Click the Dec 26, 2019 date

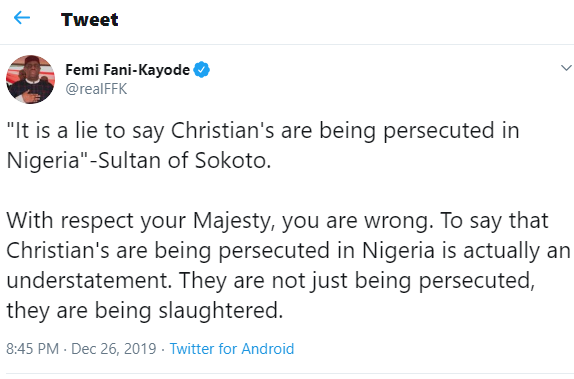point(113,349)
